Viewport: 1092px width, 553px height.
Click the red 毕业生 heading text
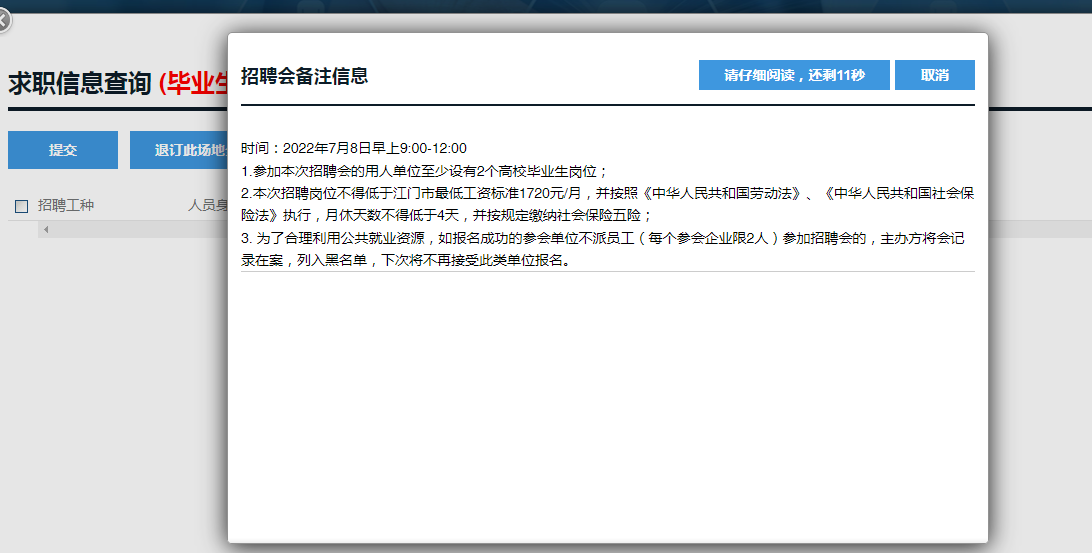(195, 83)
